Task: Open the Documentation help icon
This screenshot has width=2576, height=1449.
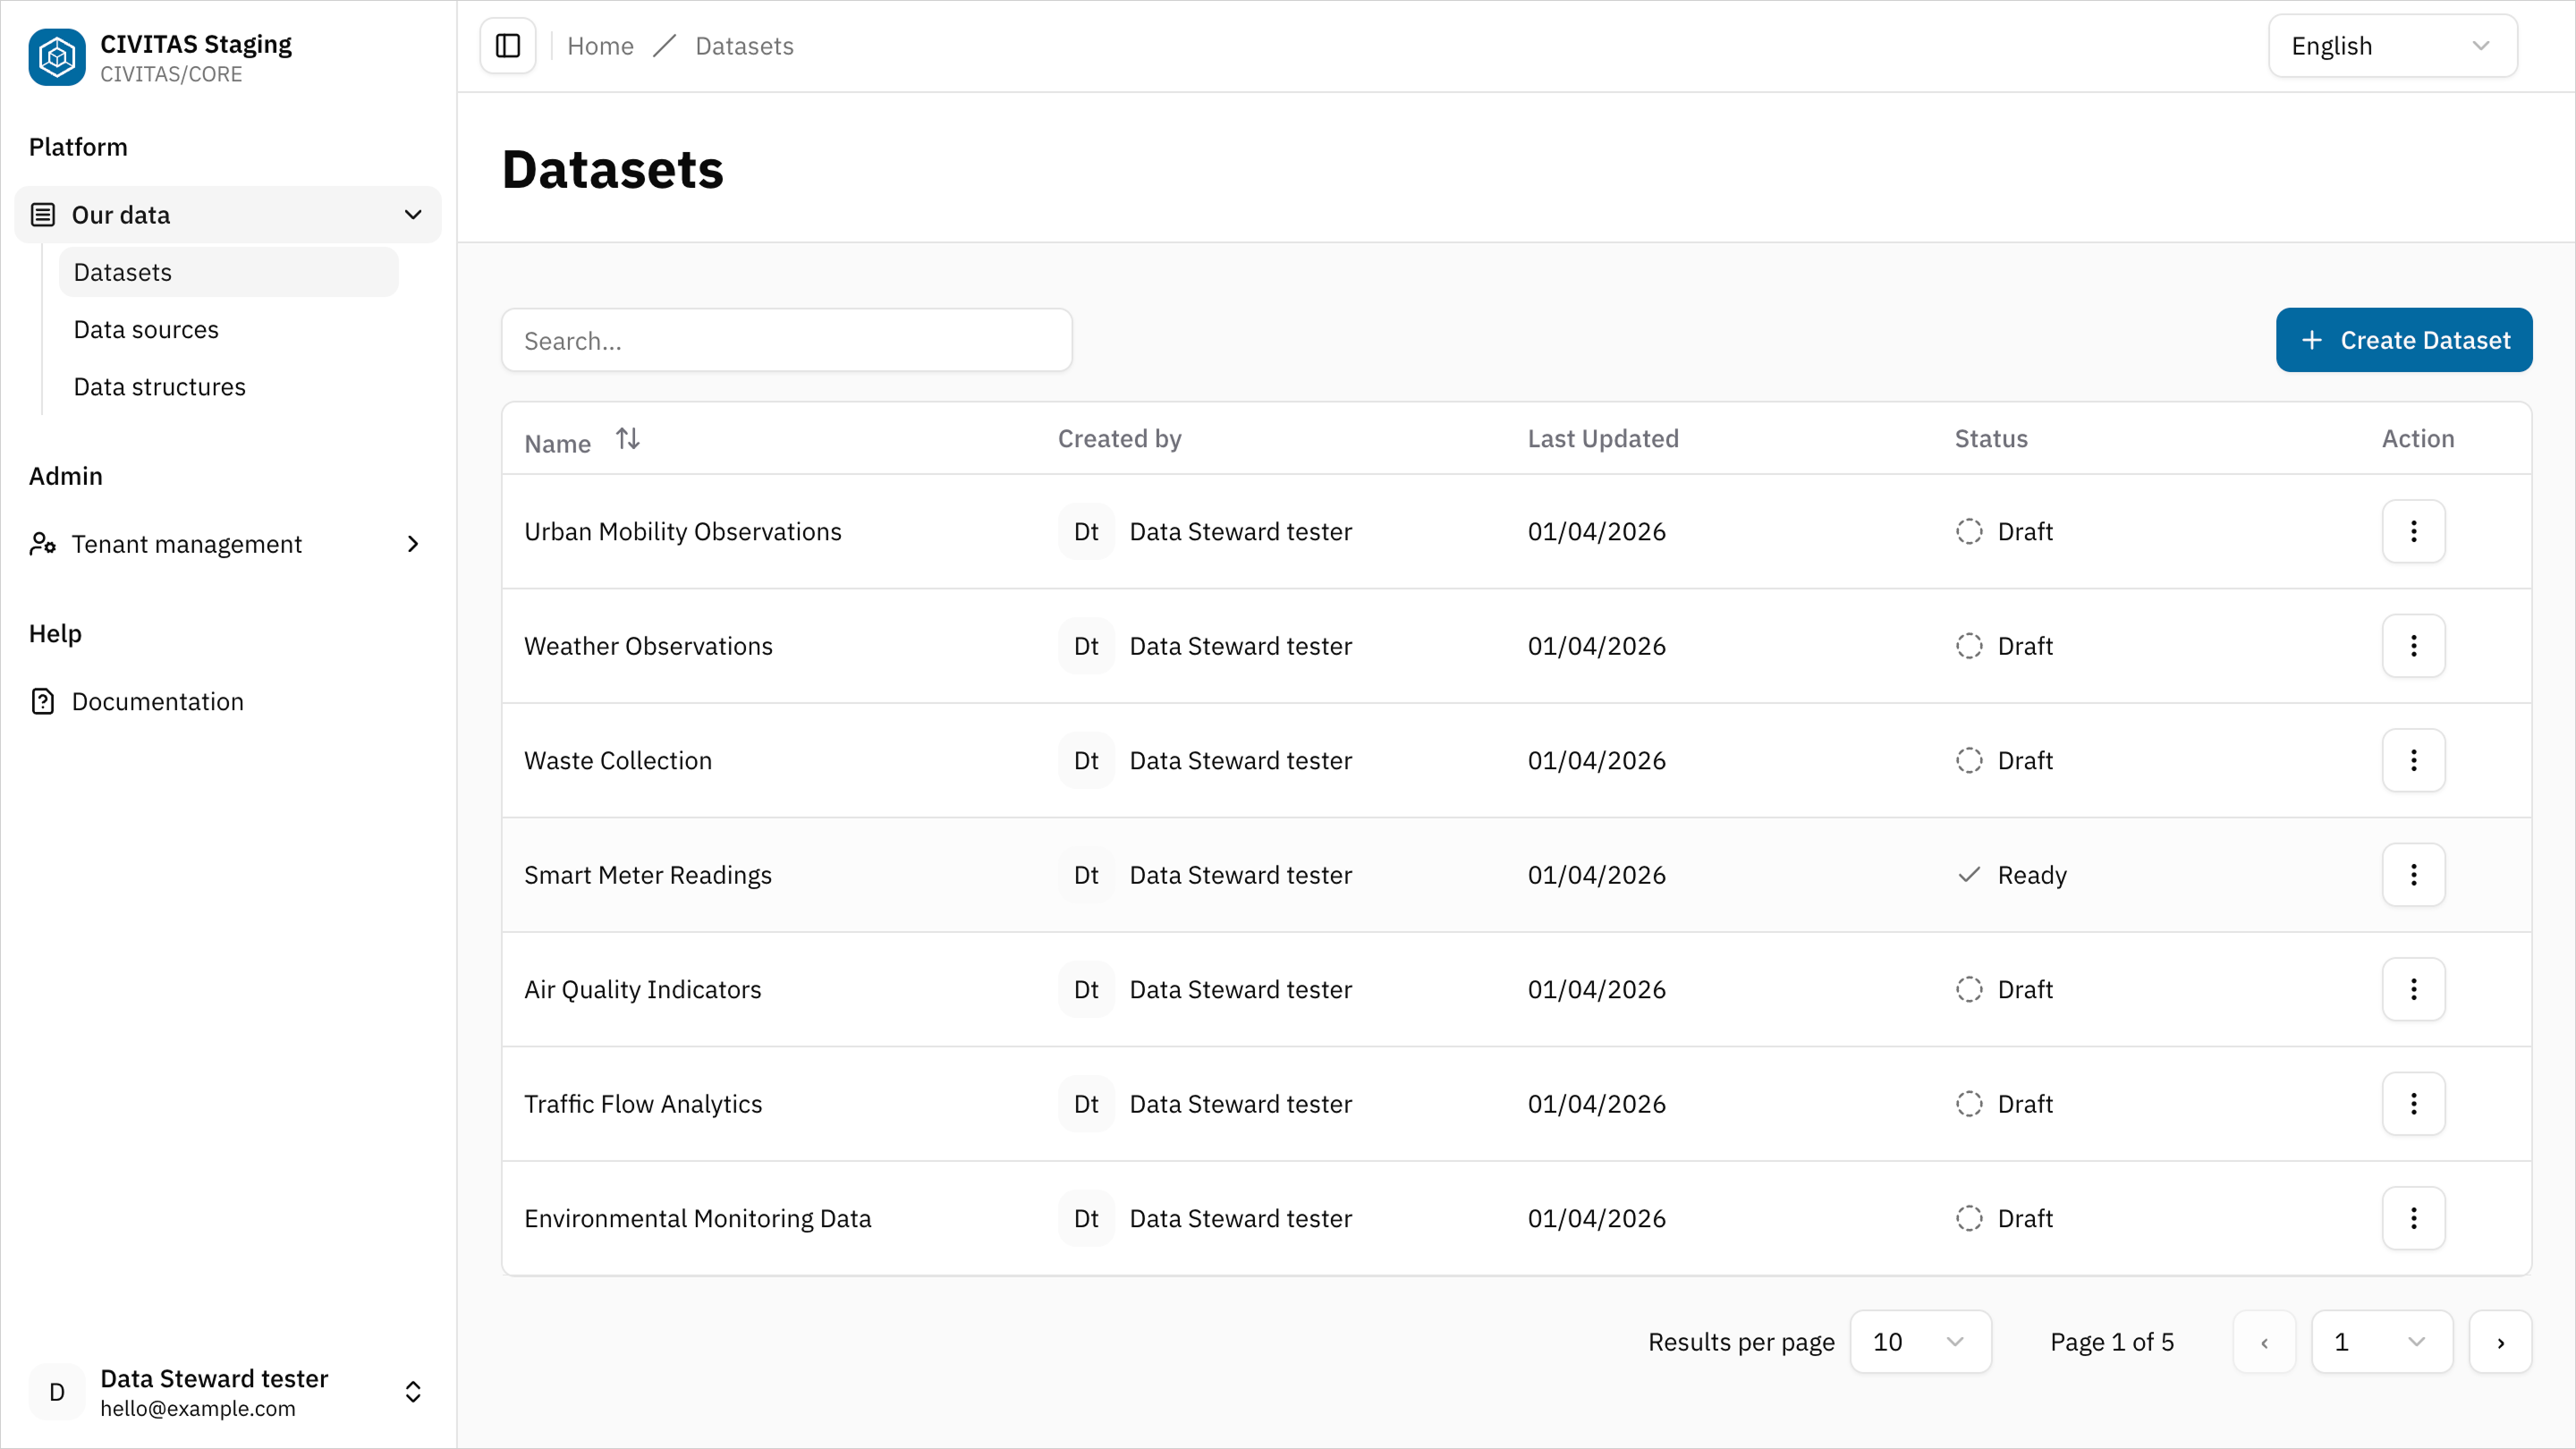Action: [x=42, y=701]
